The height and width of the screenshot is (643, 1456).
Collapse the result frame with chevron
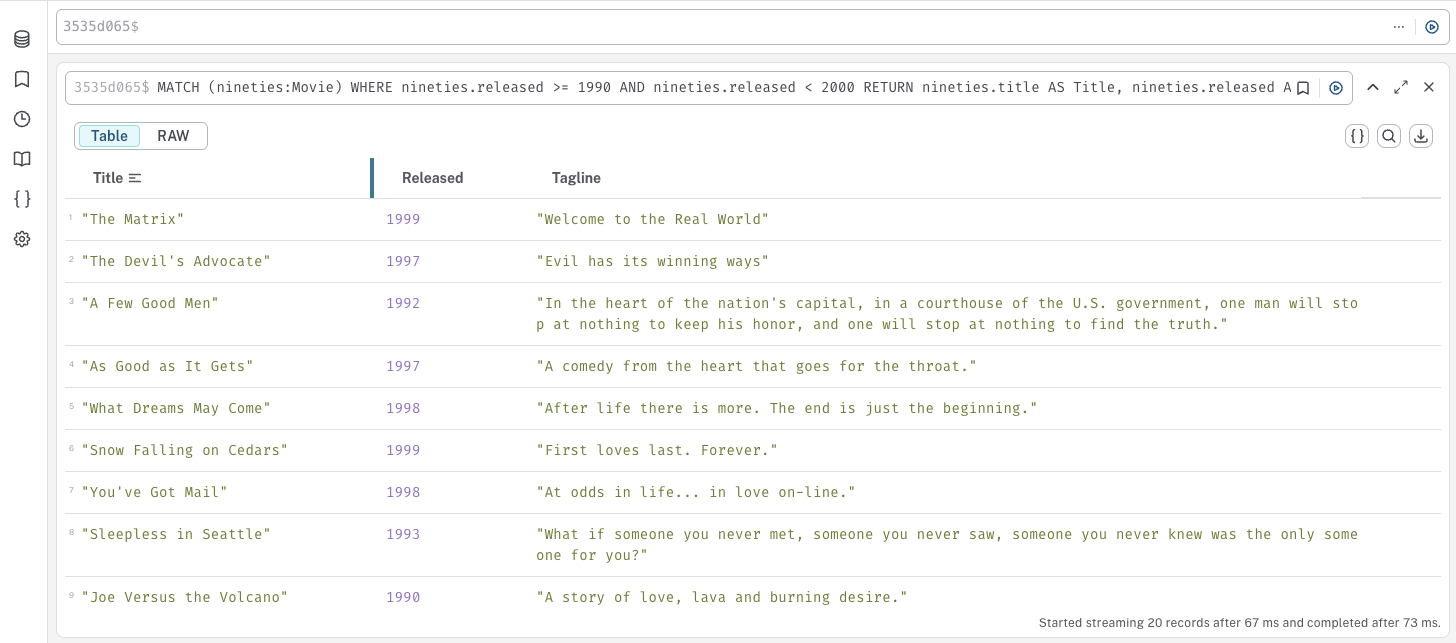click(1373, 87)
